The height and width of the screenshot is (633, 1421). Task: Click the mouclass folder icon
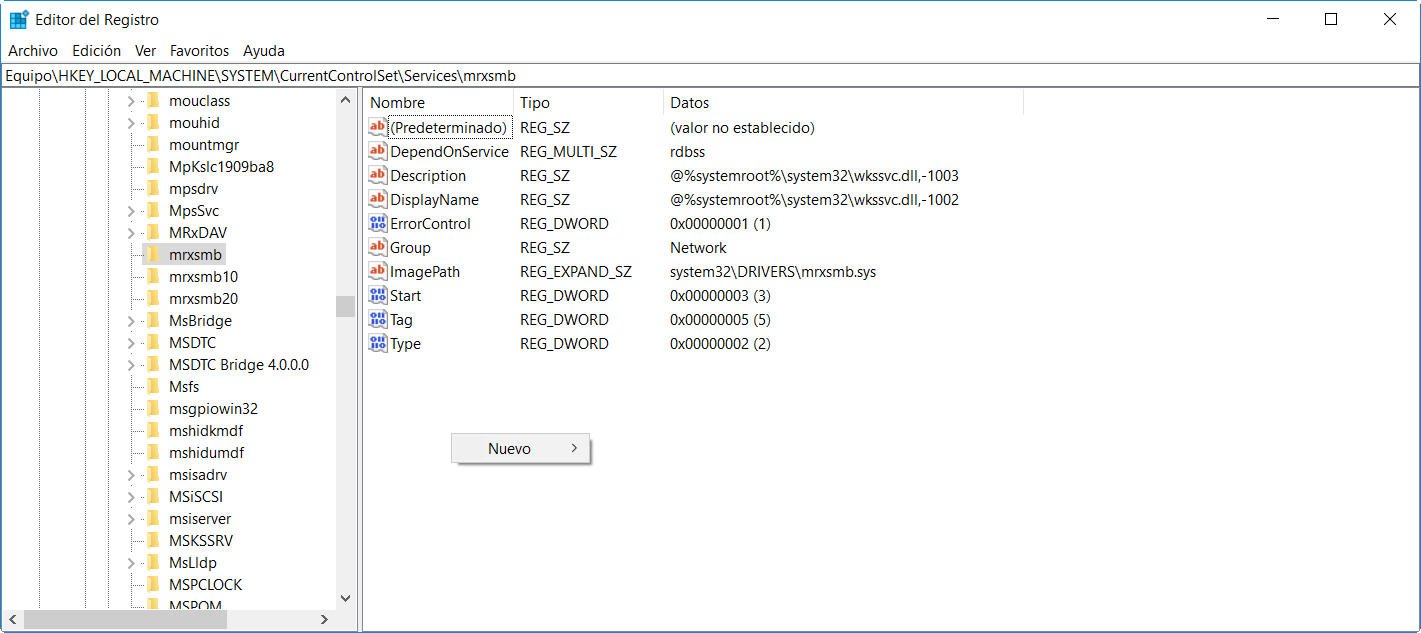tap(152, 101)
